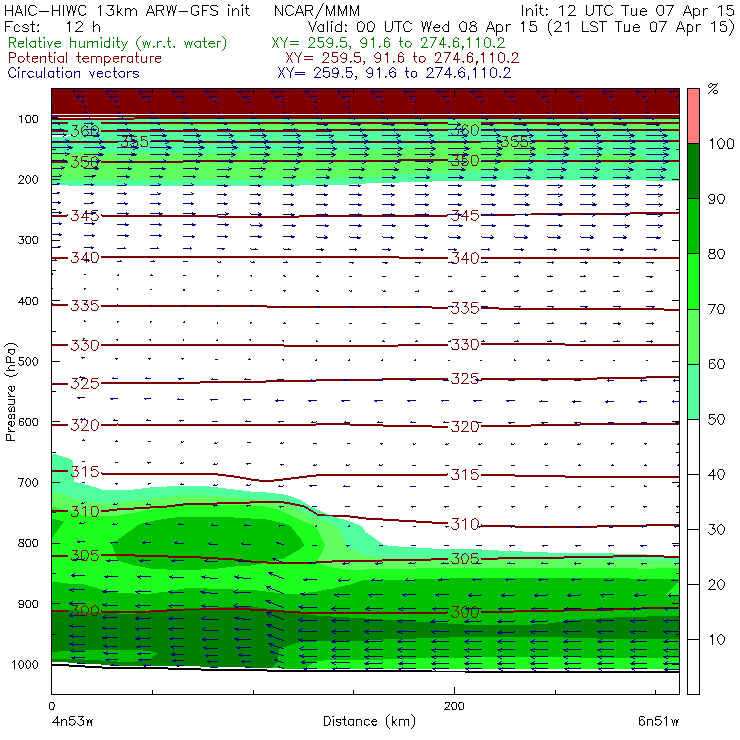Click the '345' contour label nearest the pressure axis

coord(85,216)
